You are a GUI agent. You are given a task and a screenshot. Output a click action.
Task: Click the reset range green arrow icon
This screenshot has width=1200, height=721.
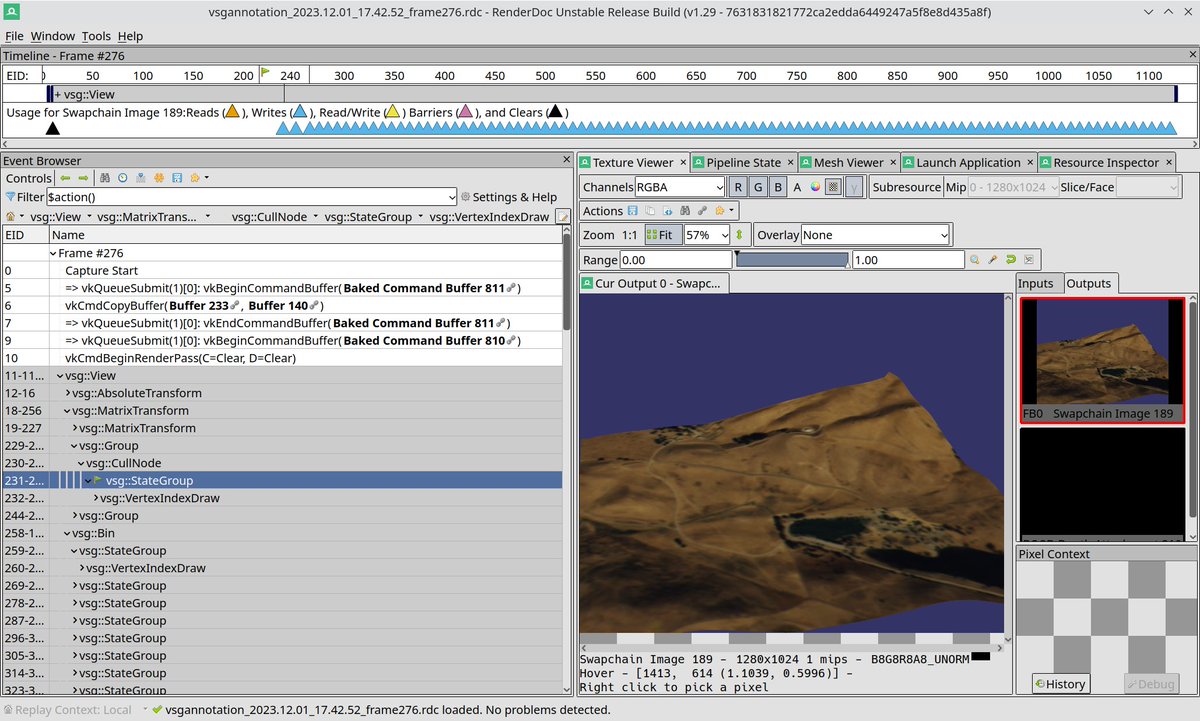click(1011, 260)
